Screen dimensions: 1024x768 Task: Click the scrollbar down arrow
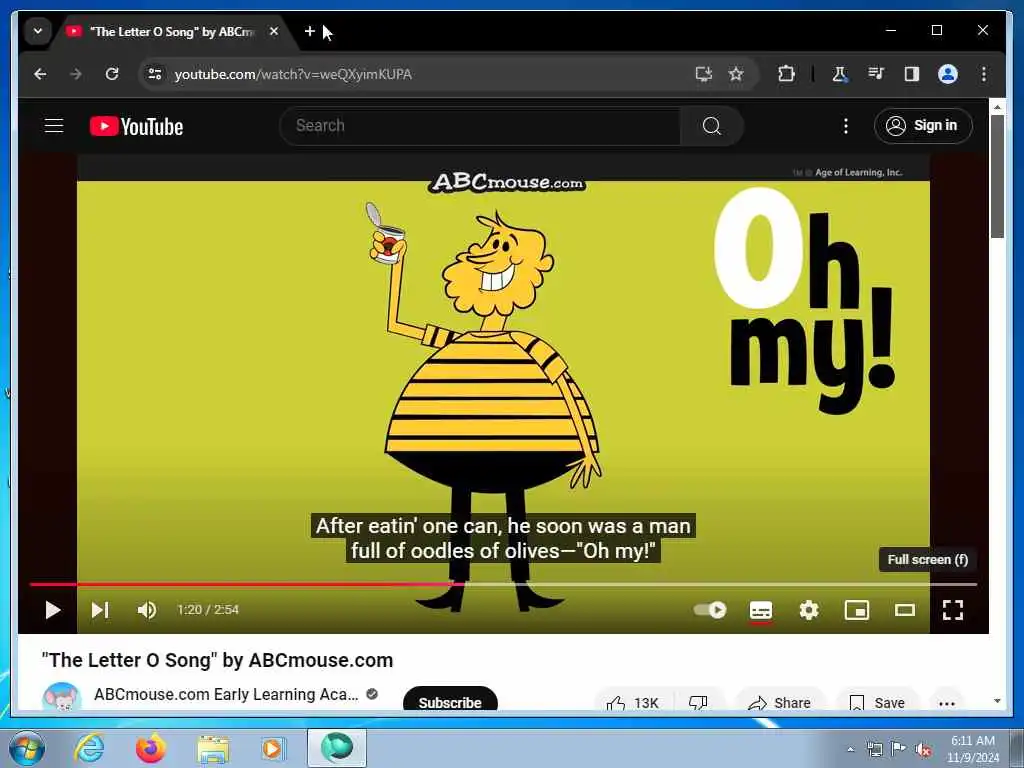tap(997, 701)
